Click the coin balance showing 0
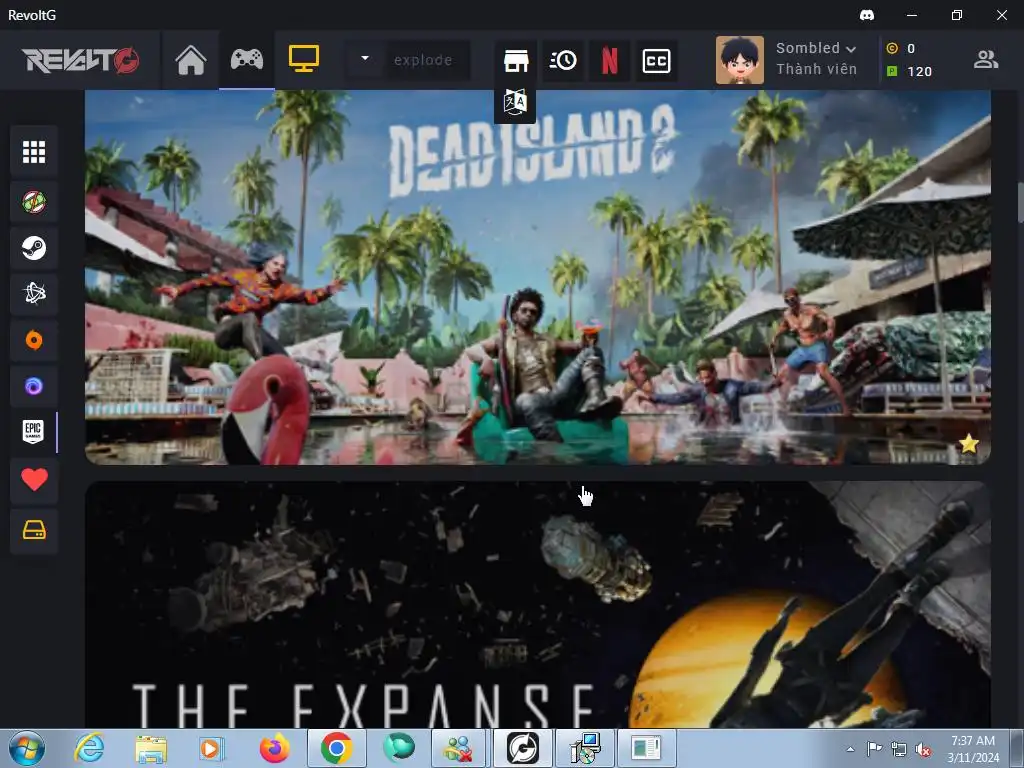 coord(901,48)
